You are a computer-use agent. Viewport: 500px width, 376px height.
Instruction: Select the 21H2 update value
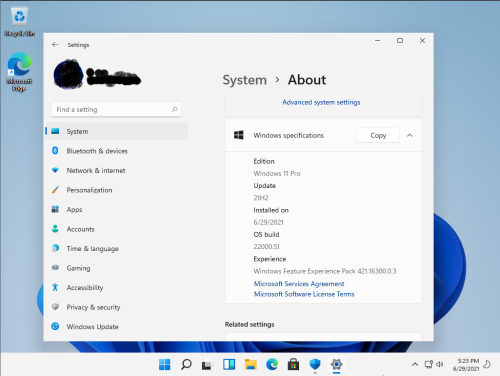tap(261, 198)
